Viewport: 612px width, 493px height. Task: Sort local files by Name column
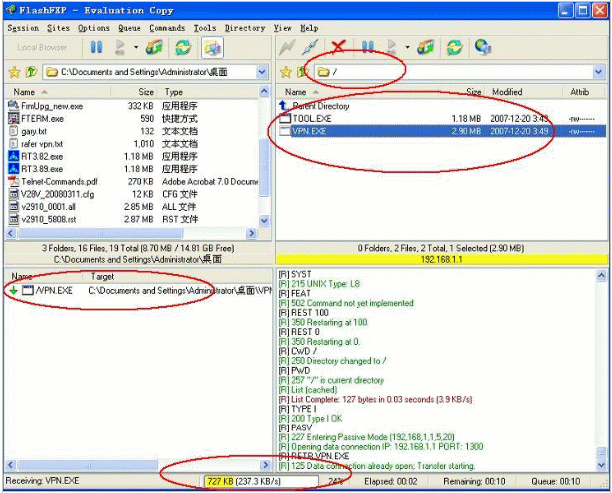59,92
